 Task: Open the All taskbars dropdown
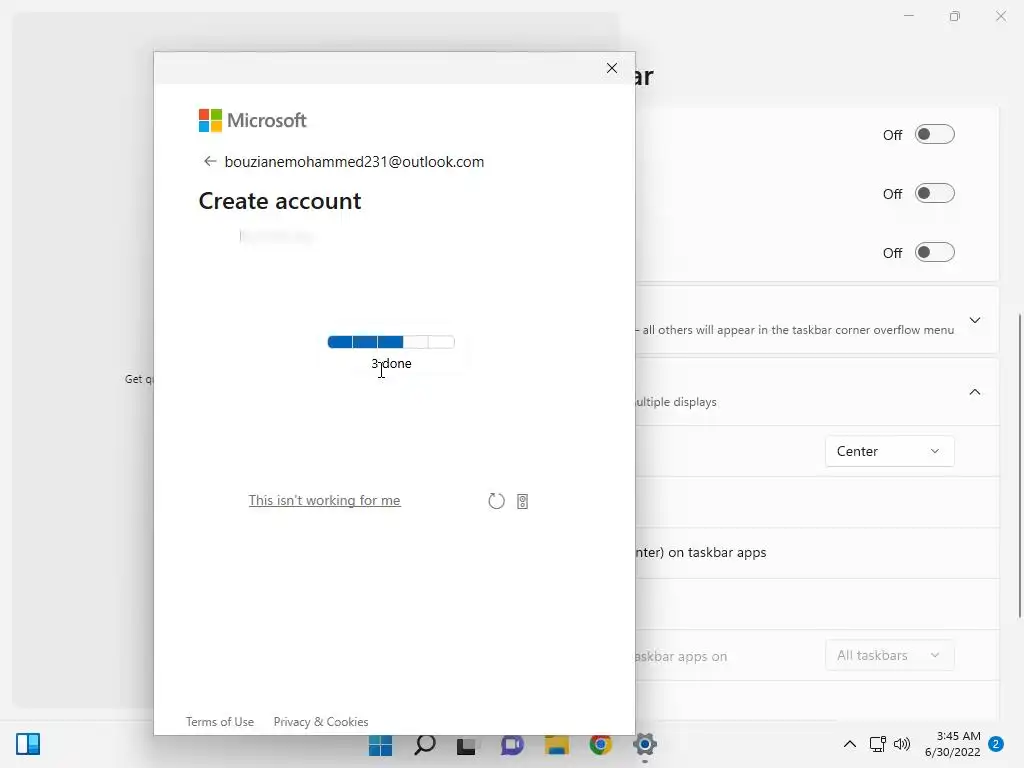tap(889, 655)
